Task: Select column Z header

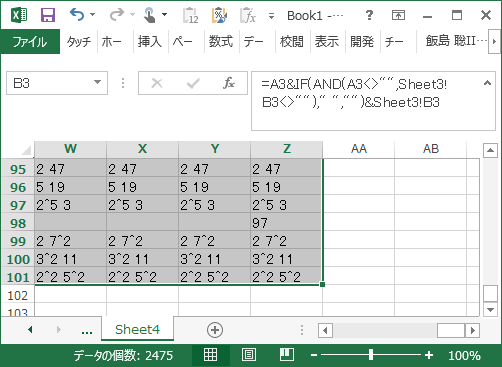Action: (286, 149)
